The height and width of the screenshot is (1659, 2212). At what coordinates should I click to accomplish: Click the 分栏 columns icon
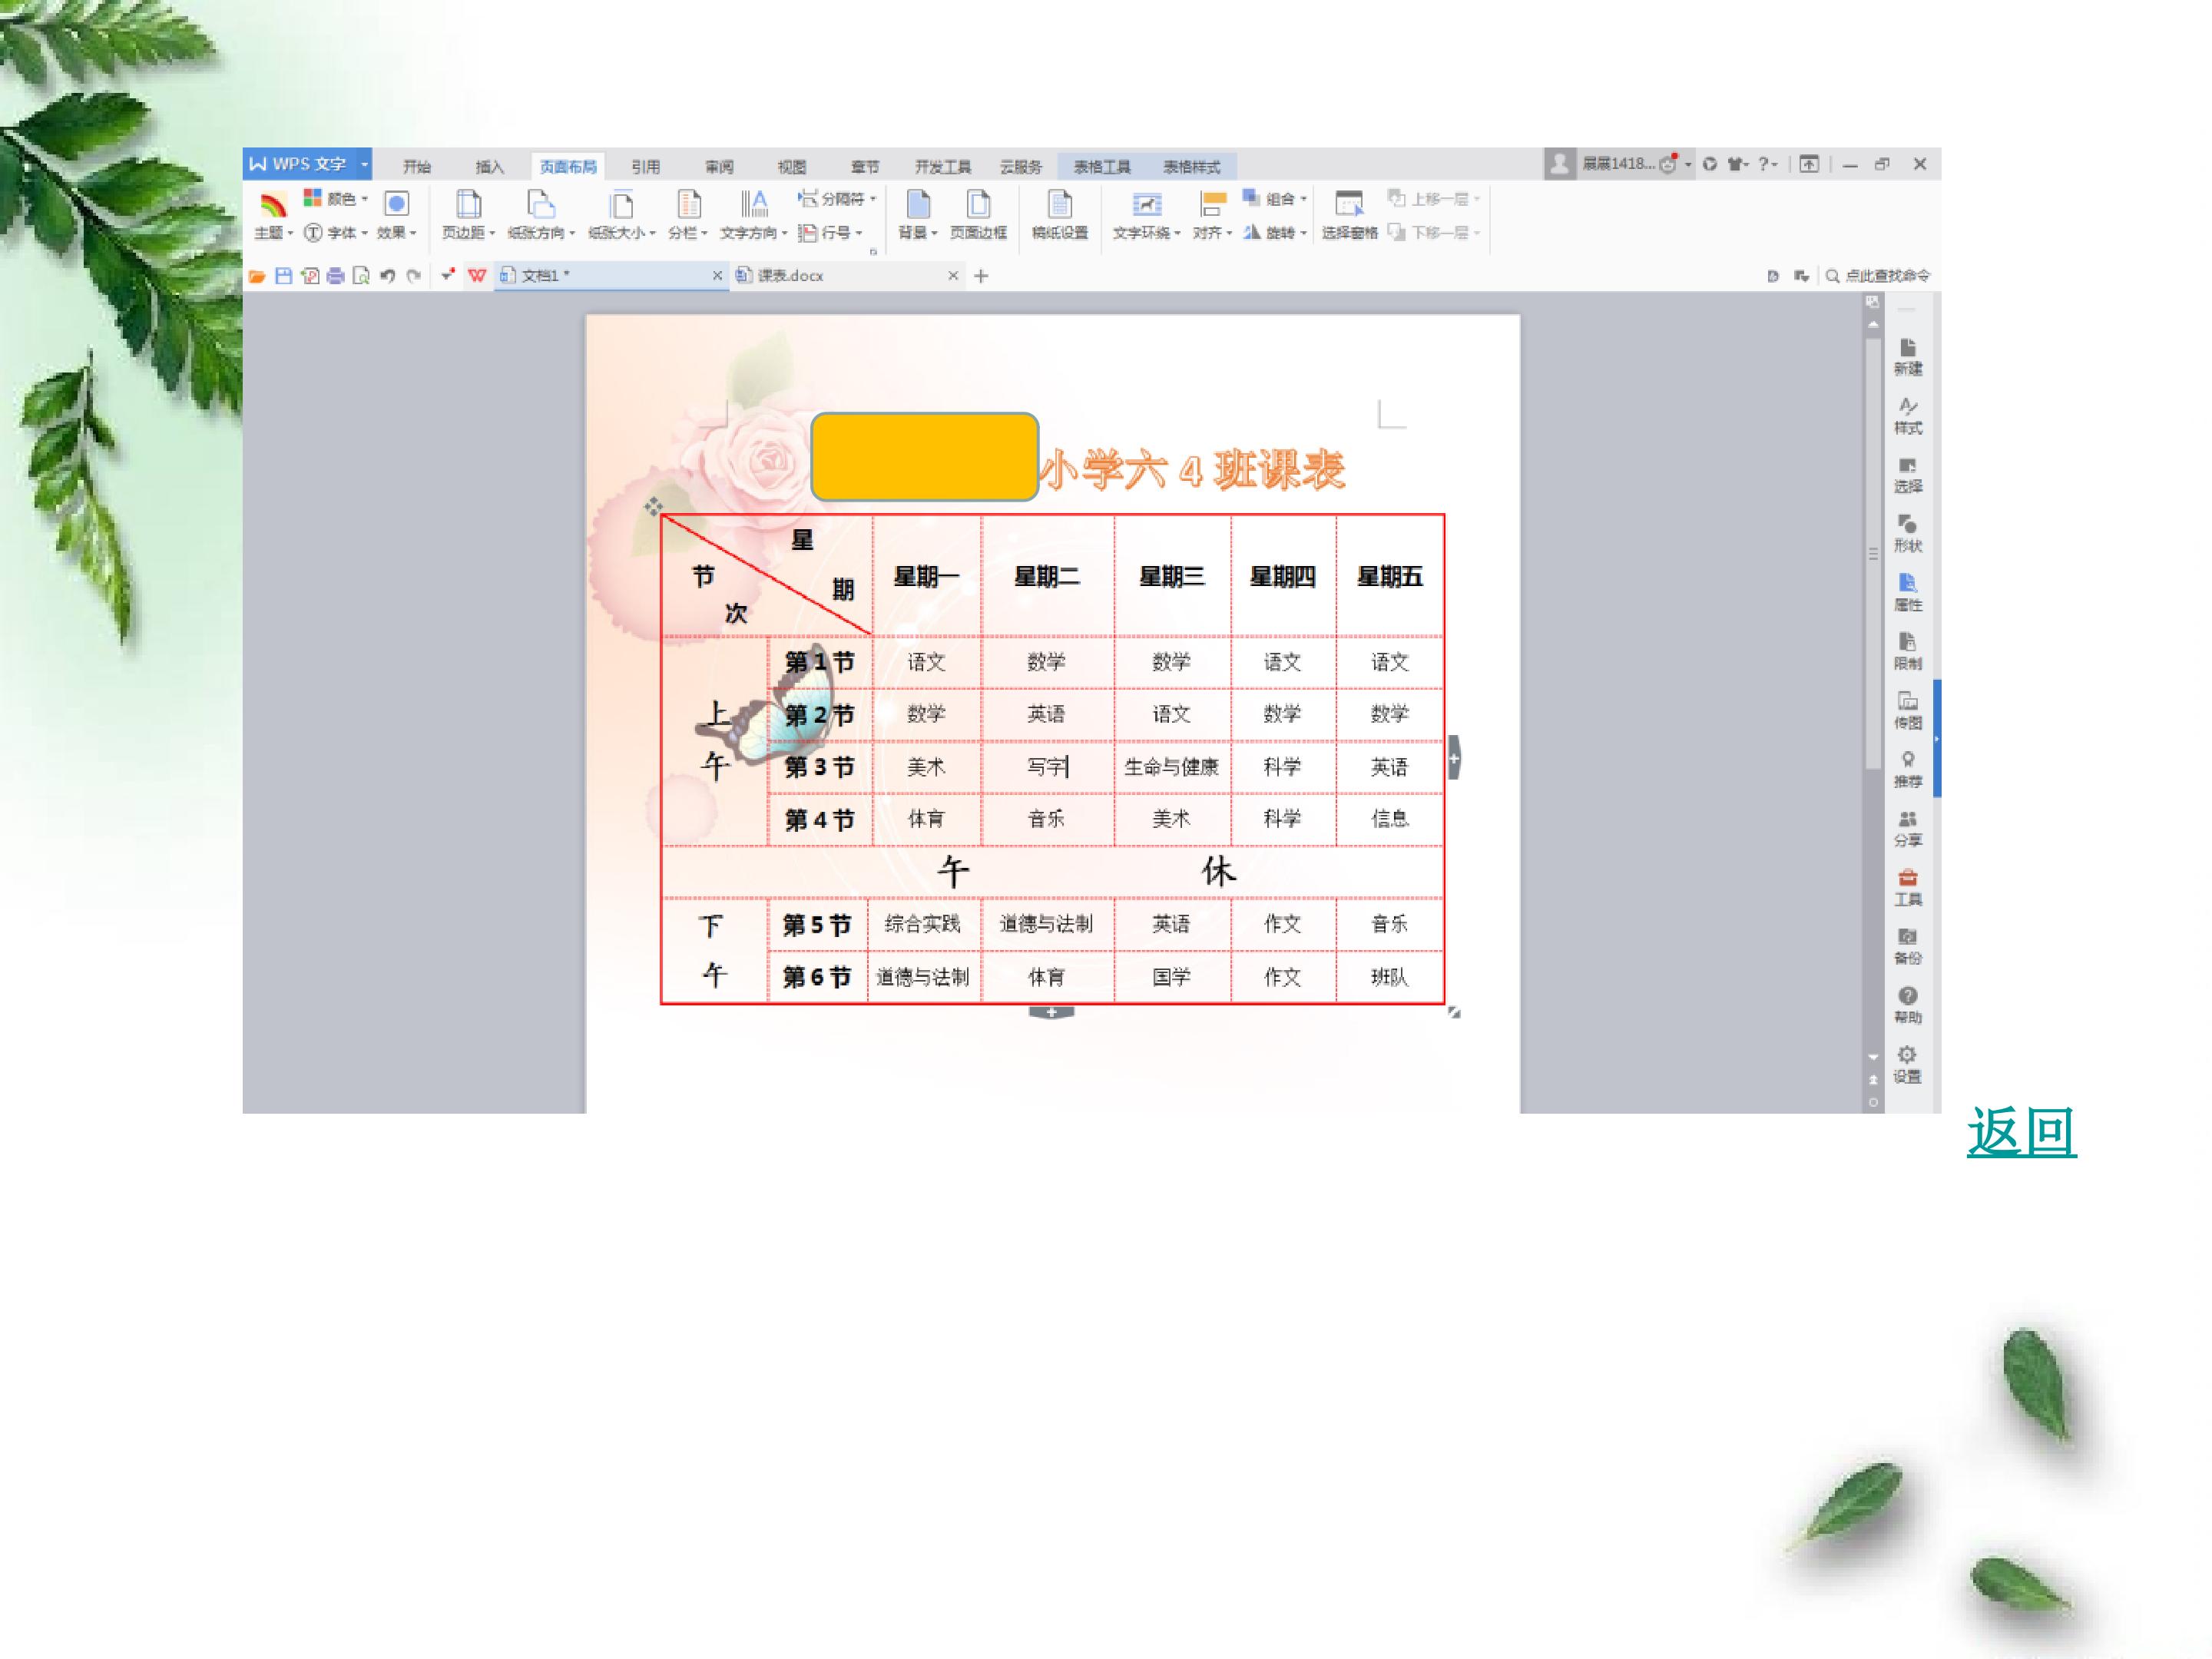(688, 205)
